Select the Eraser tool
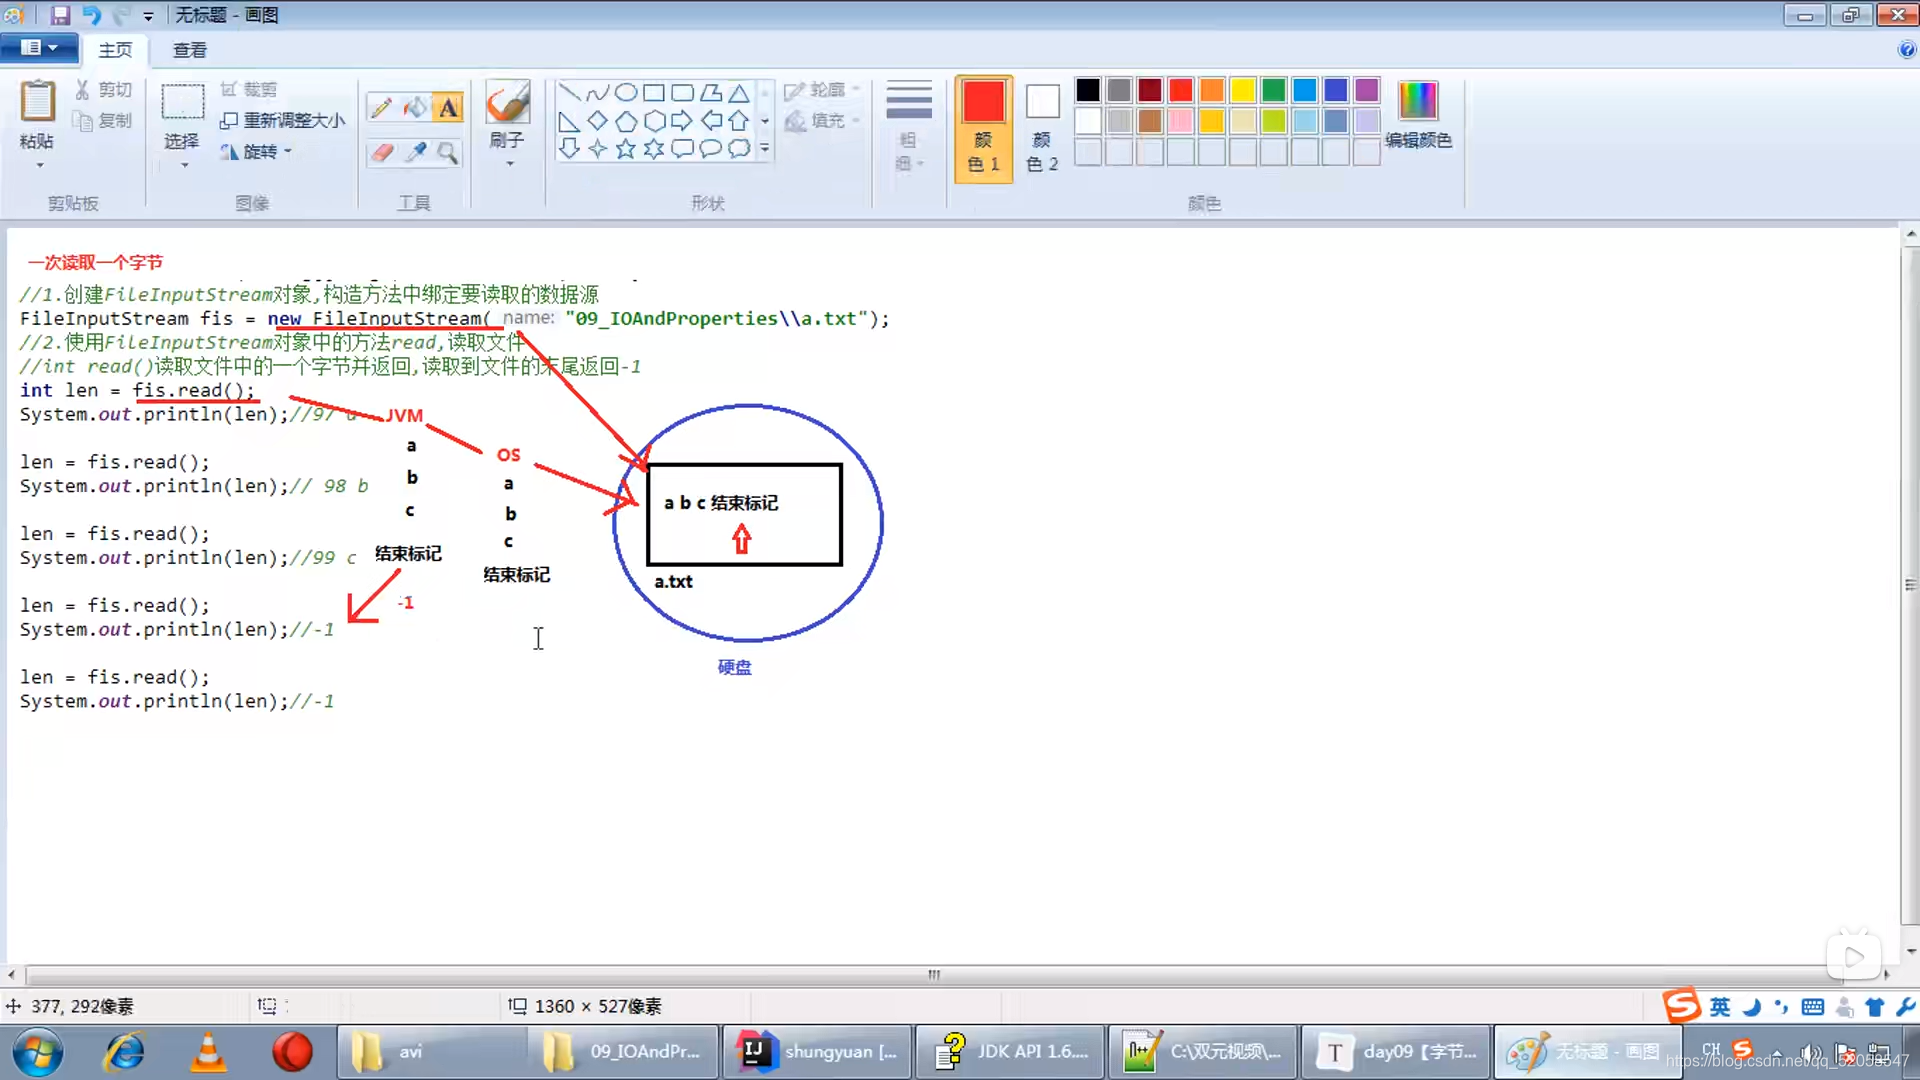1920x1080 pixels. click(381, 152)
